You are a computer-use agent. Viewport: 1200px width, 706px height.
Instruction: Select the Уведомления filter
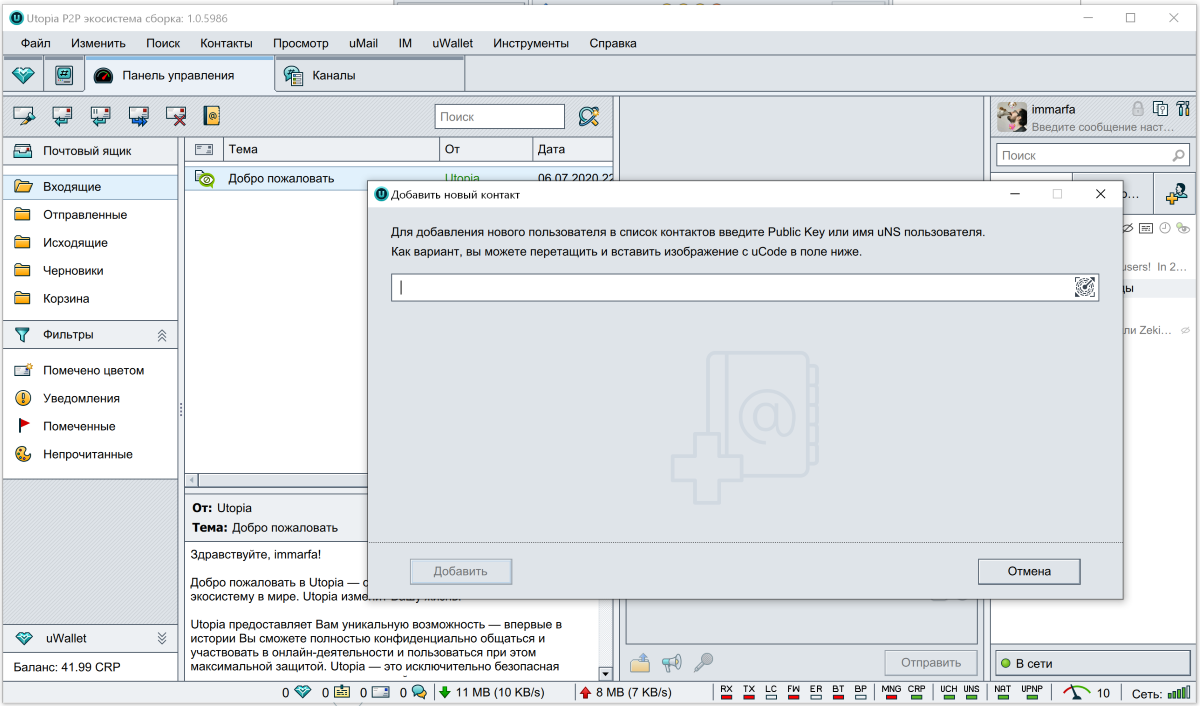click(90, 398)
